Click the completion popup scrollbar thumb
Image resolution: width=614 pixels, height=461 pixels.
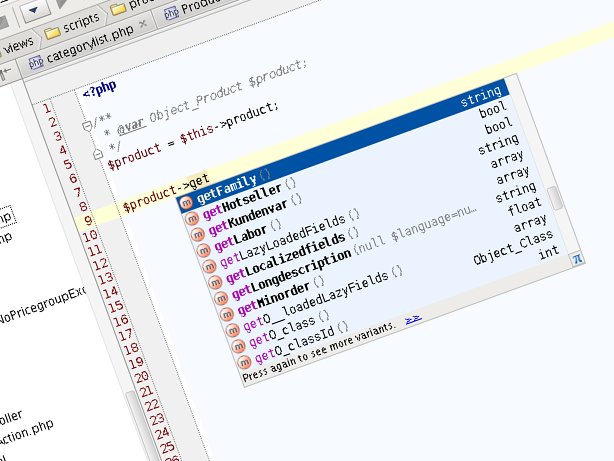click(x=555, y=198)
